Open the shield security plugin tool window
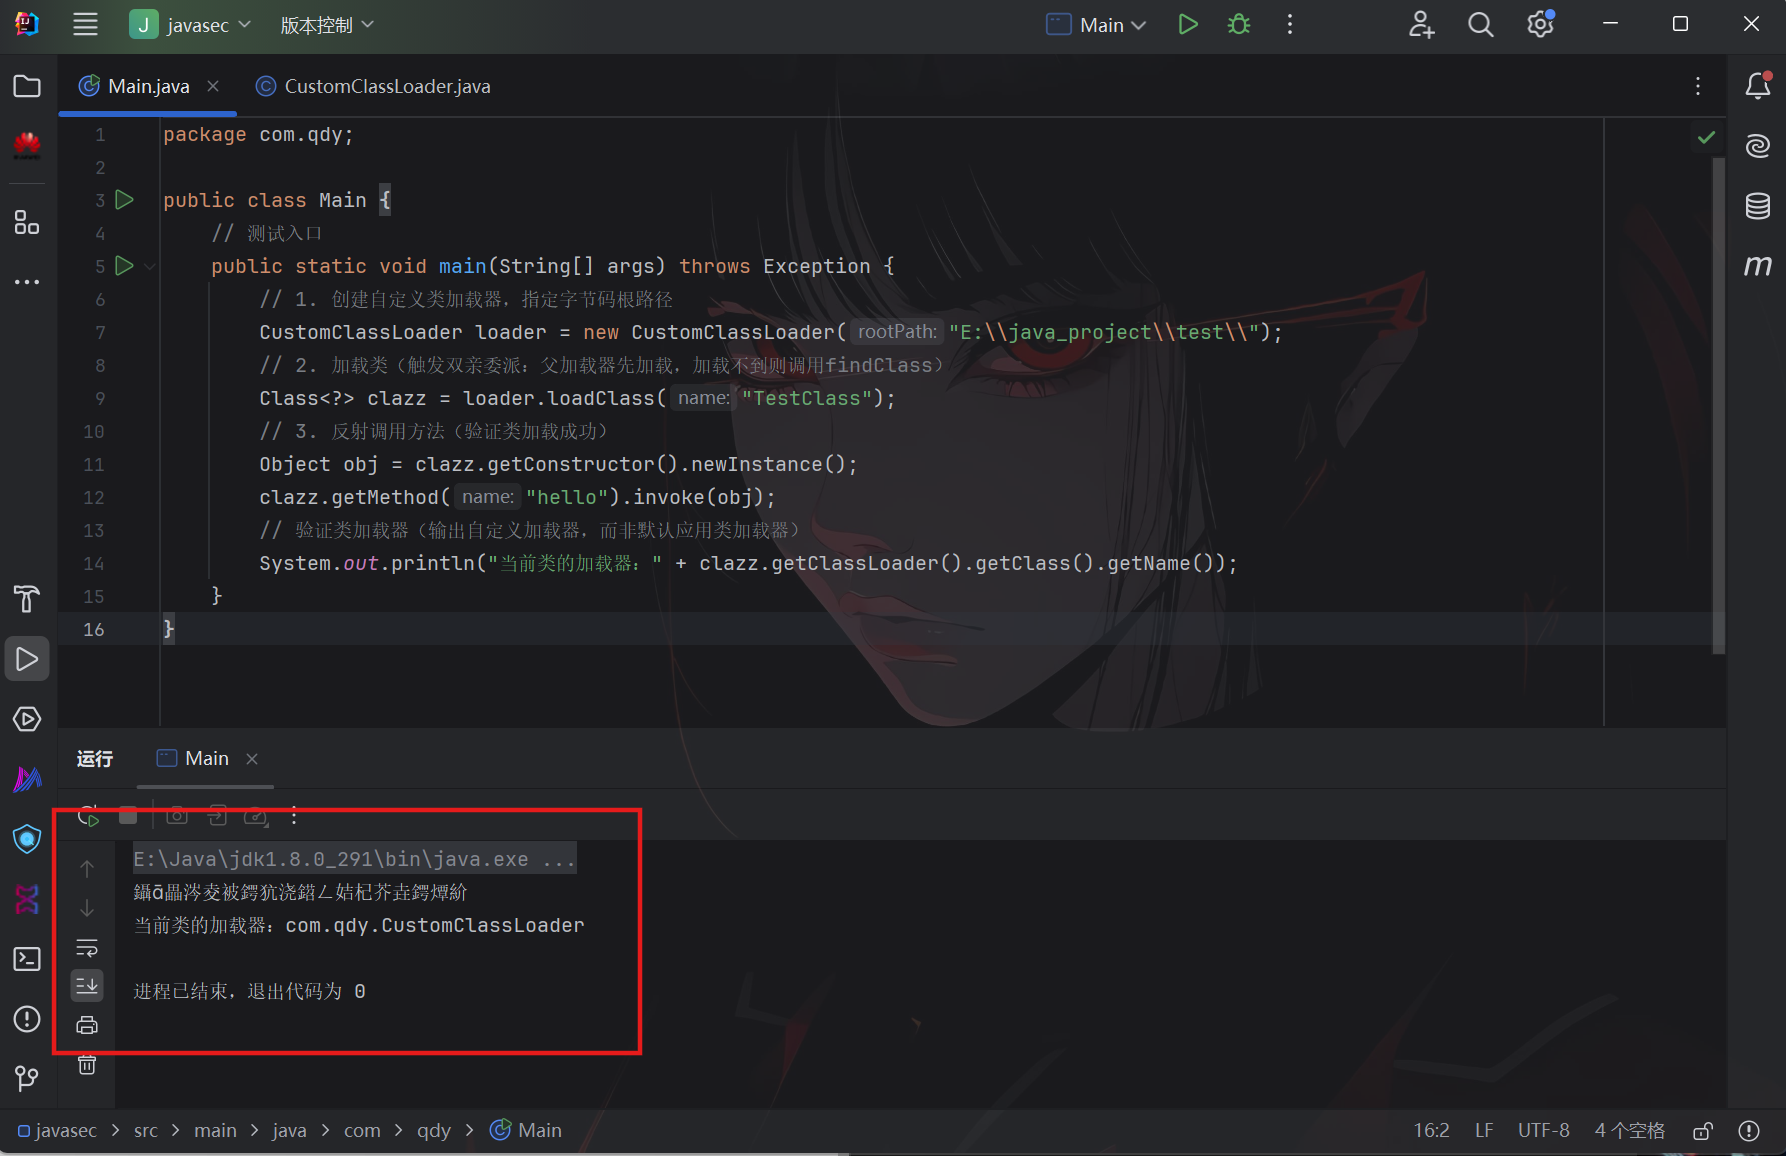The image size is (1786, 1156). tap(27, 839)
